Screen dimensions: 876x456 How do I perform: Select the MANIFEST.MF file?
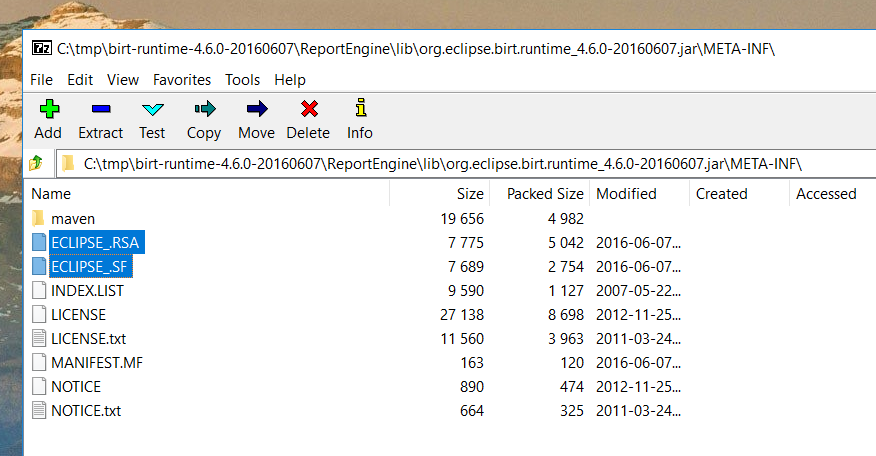pyautogui.click(x=97, y=363)
